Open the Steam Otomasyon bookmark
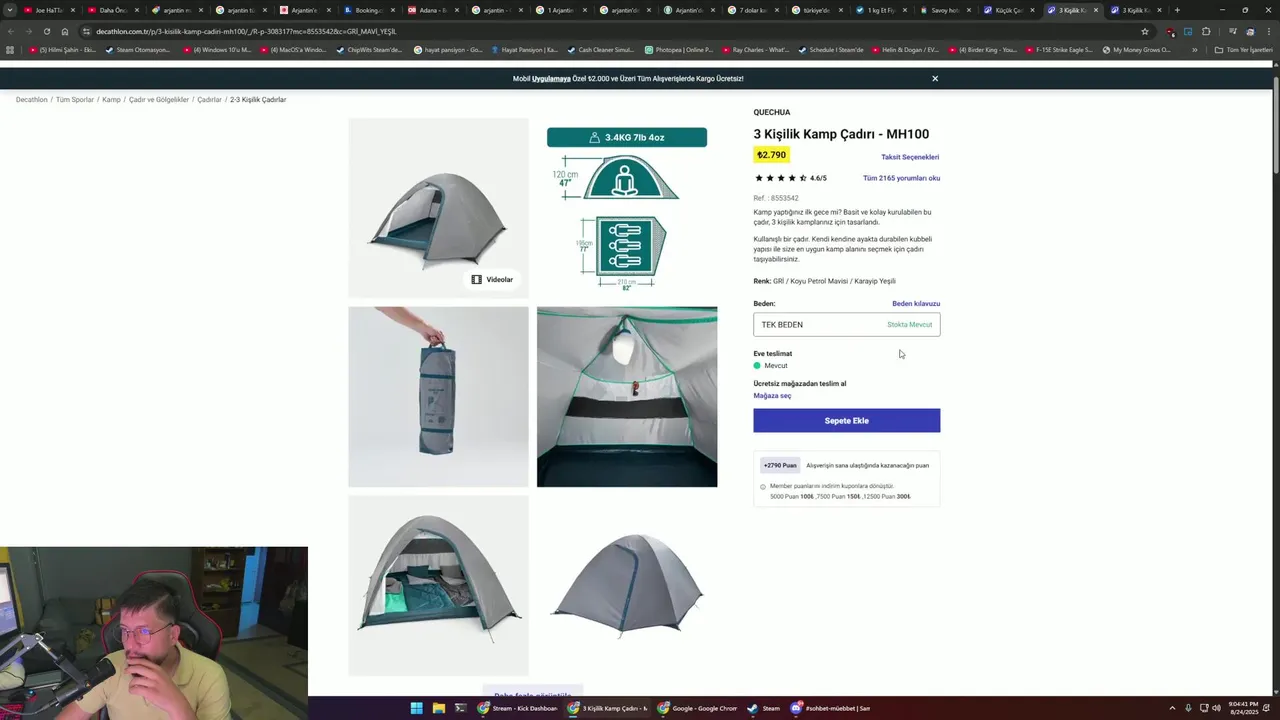The width and height of the screenshot is (1280, 720). [x=138, y=50]
